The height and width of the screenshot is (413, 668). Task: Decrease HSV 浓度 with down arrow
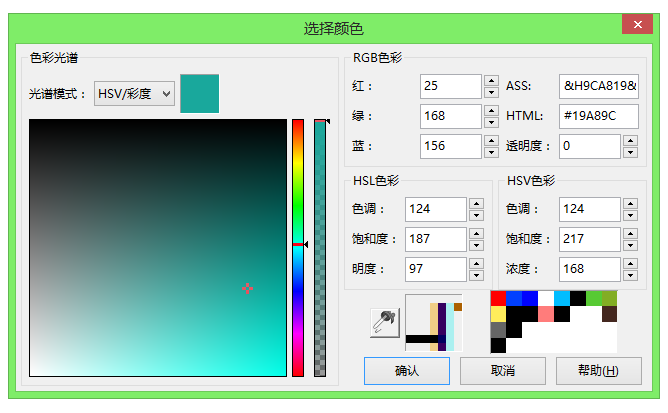point(630,275)
